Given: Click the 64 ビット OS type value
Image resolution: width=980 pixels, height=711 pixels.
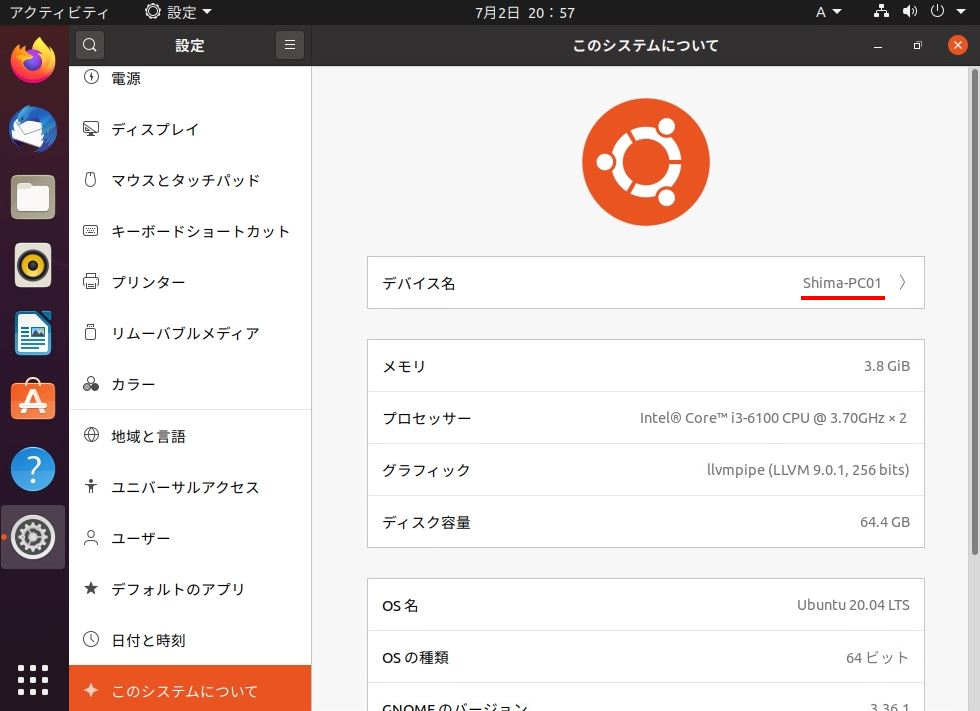Looking at the screenshot, I should pyautogui.click(x=878, y=657).
